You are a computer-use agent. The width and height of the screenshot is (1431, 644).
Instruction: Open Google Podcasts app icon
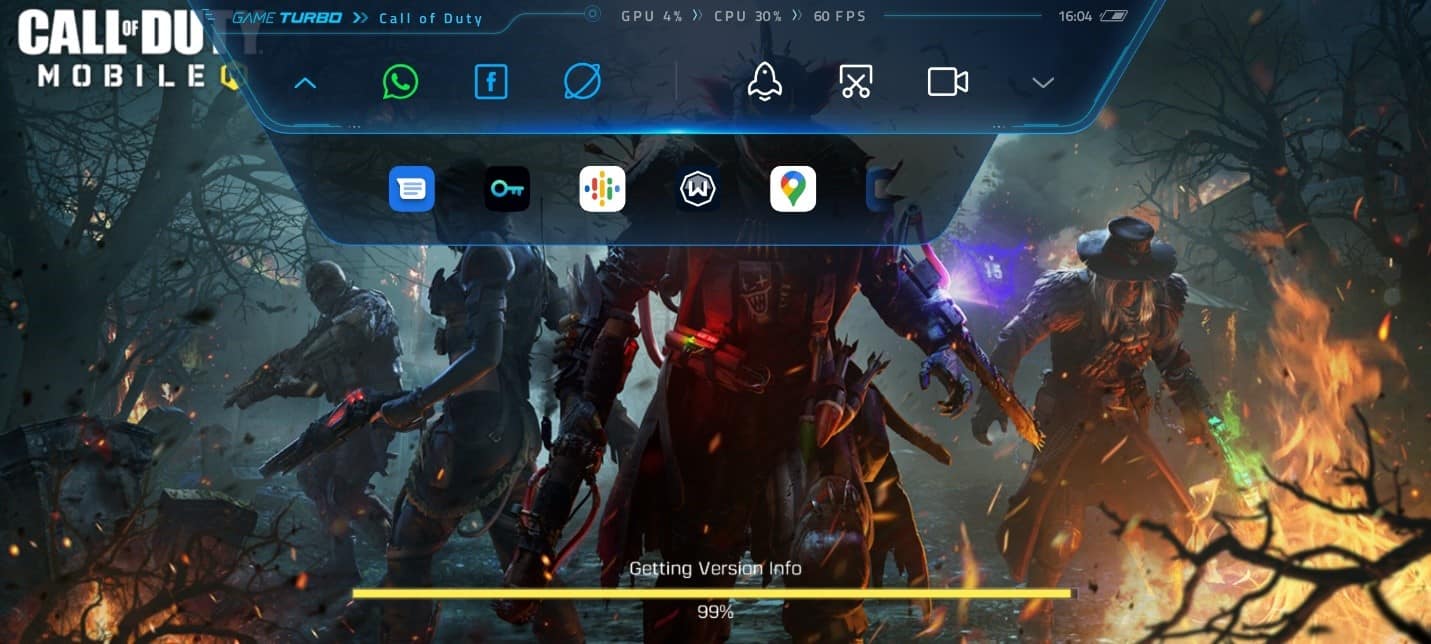pos(602,189)
